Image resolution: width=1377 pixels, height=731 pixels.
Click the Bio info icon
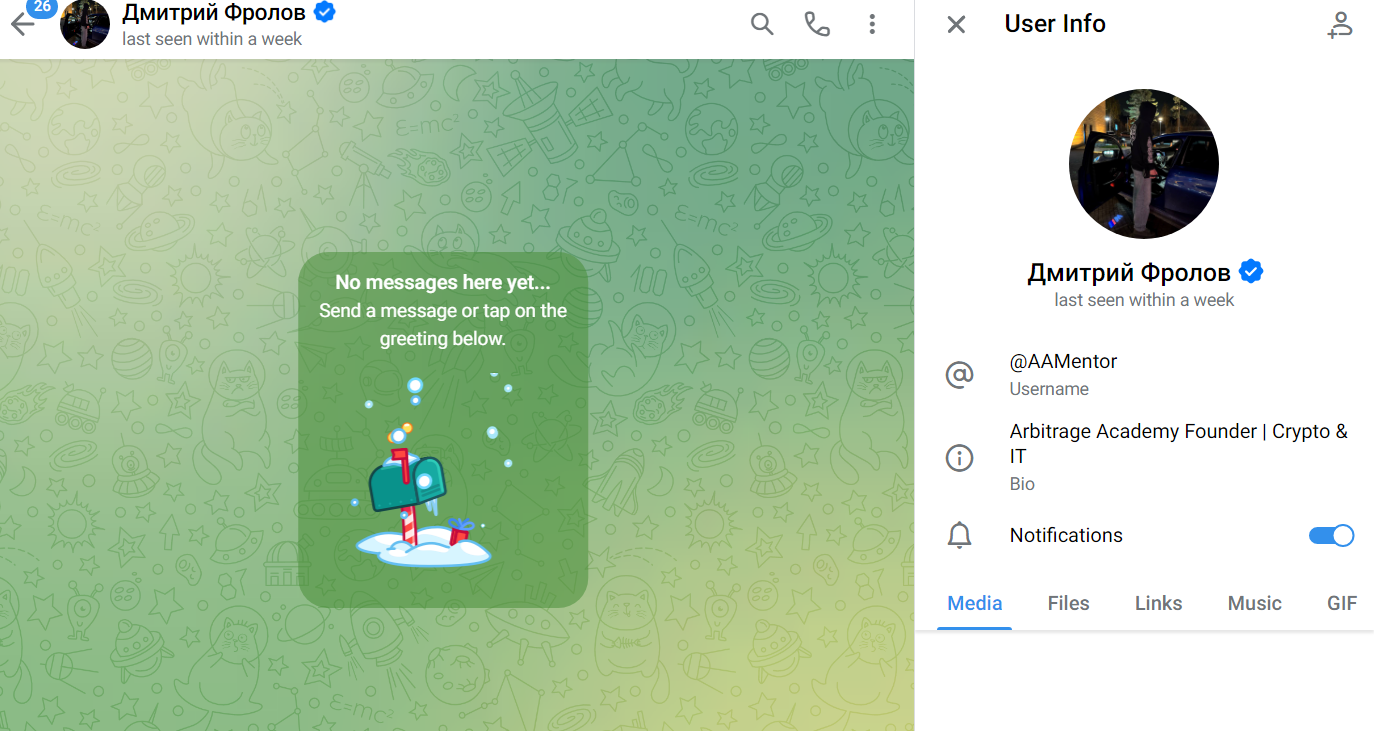[959, 458]
